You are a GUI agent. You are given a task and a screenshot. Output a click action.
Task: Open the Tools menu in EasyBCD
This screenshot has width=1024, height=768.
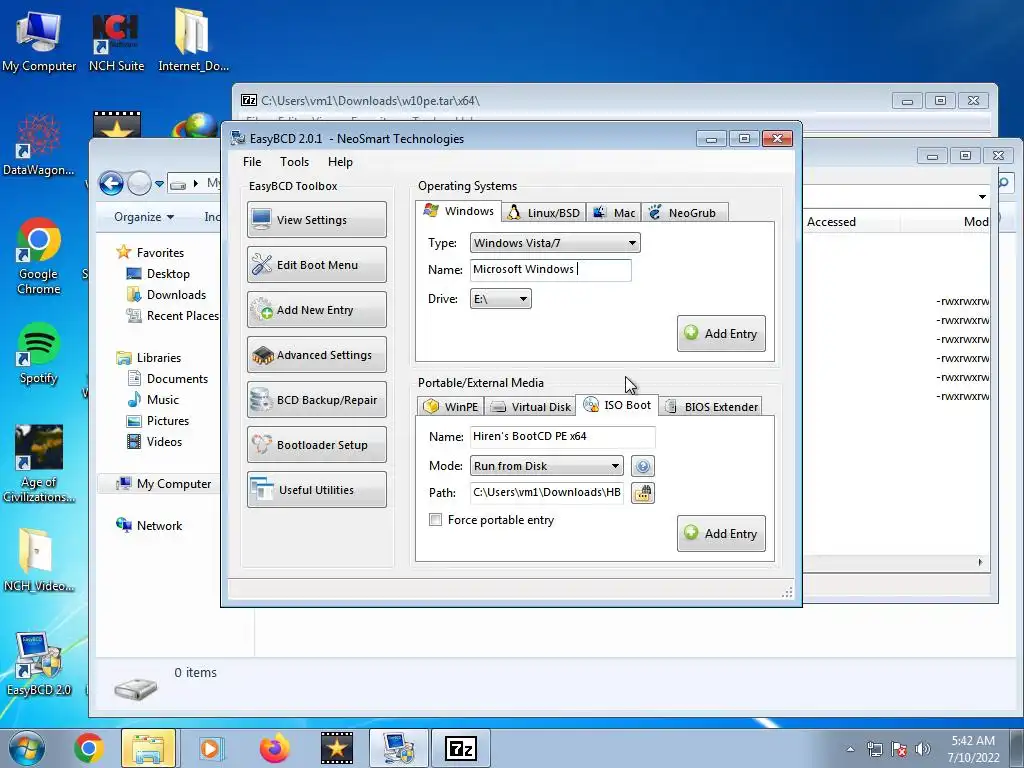[x=294, y=162]
